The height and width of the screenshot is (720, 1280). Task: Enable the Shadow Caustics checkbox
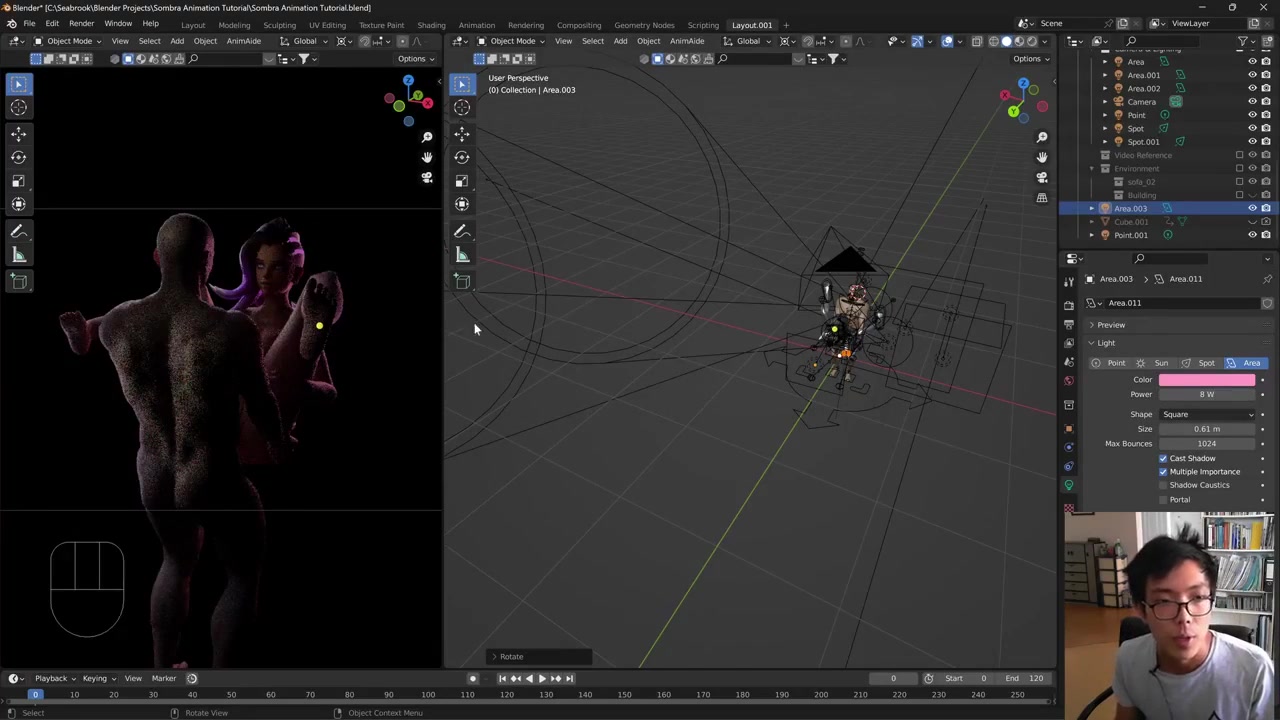click(x=1163, y=485)
